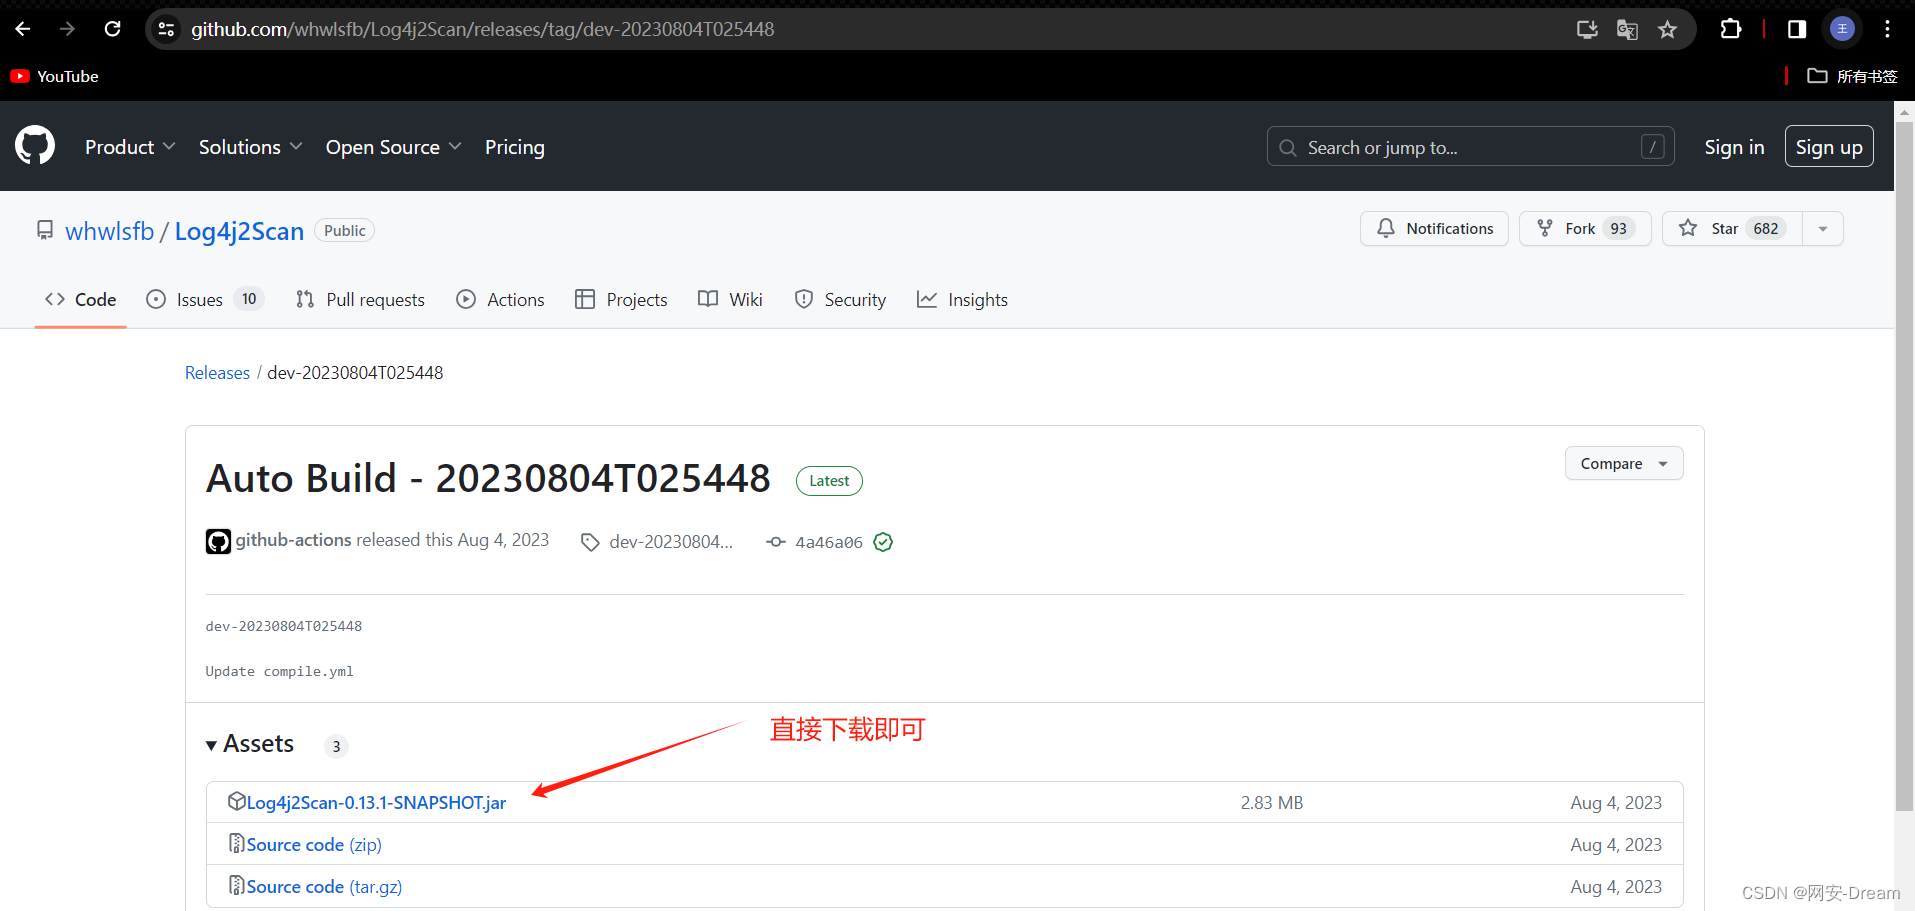The height and width of the screenshot is (911, 1915).
Task: Click the Google Translate icon in address bar
Action: 1627,29
